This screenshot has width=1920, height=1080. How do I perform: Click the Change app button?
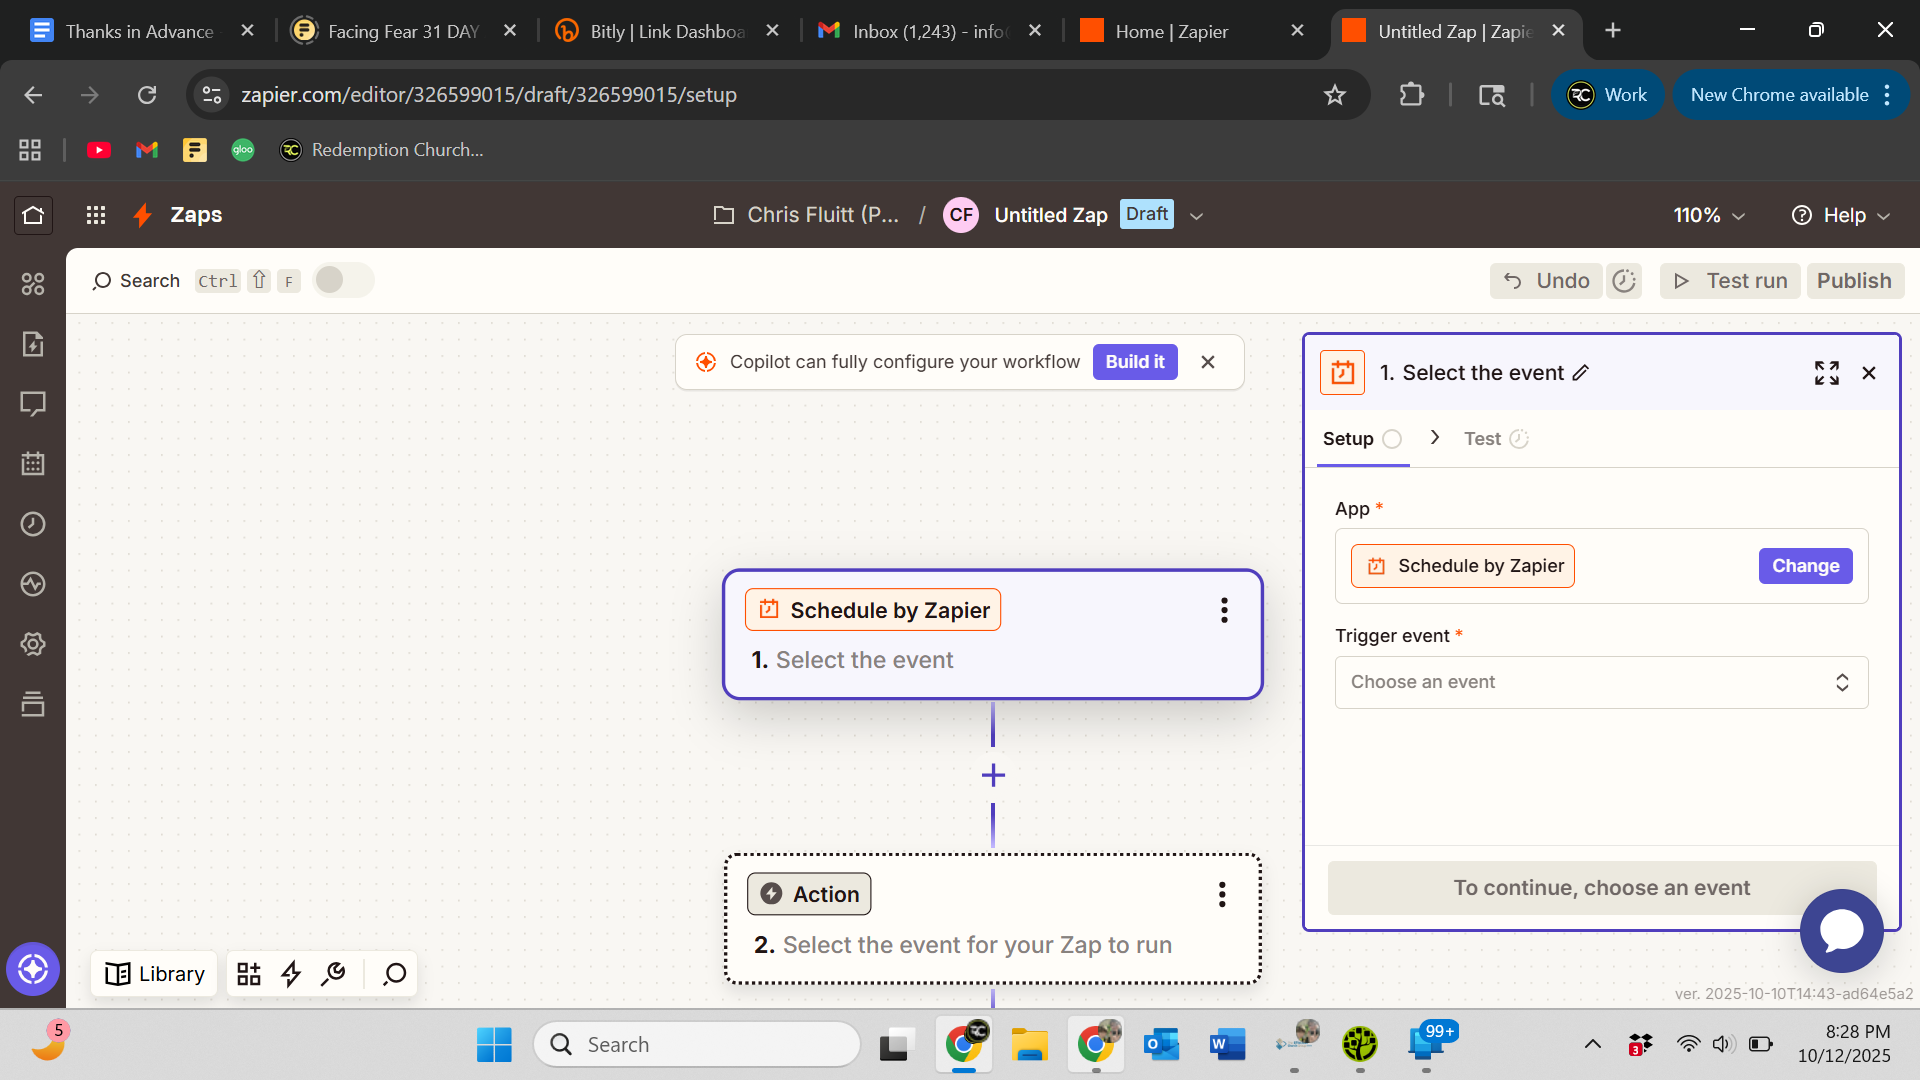pos(1805,566)
